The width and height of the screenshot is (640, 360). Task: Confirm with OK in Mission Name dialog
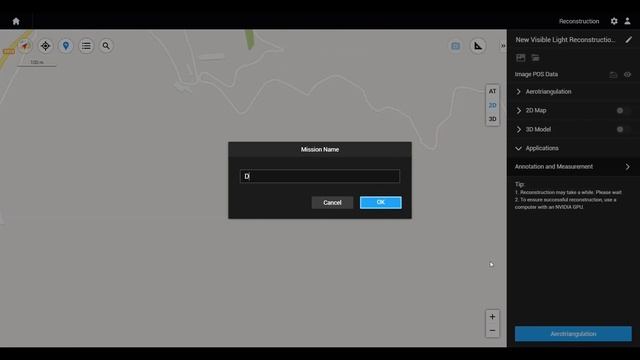pos(380,202)
